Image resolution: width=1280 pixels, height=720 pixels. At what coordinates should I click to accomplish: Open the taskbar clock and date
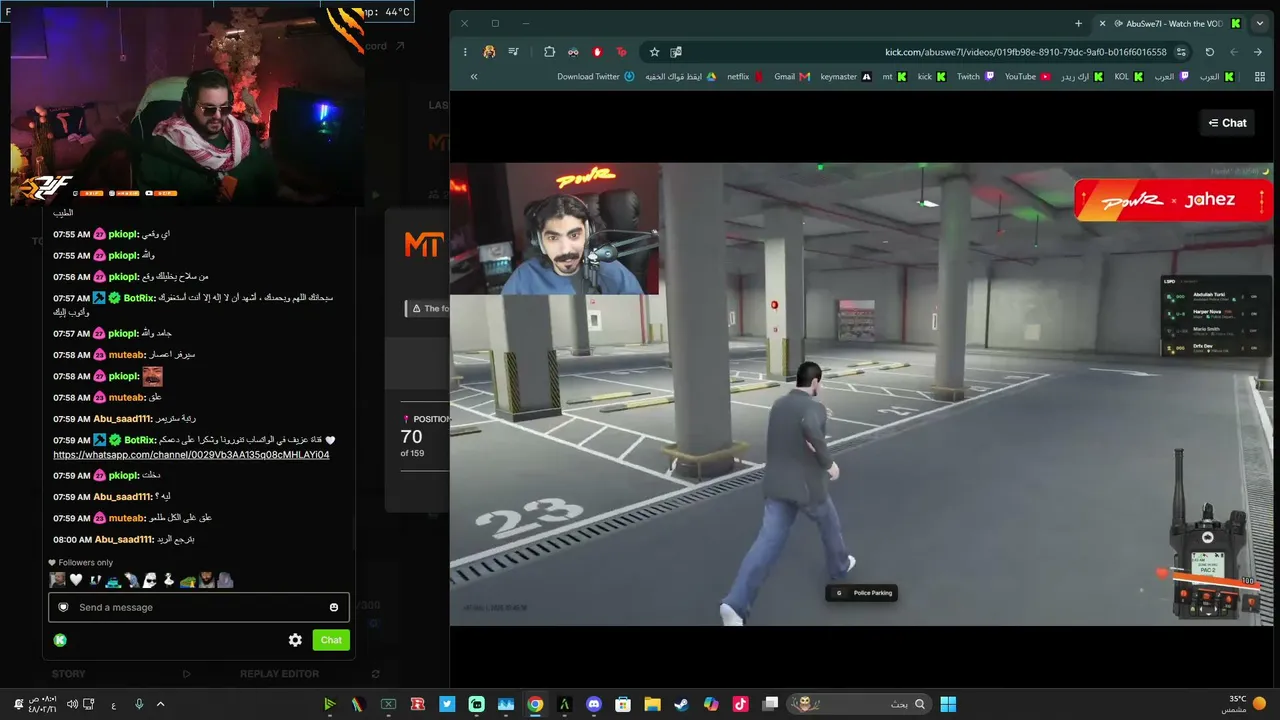tap(42, 704)
